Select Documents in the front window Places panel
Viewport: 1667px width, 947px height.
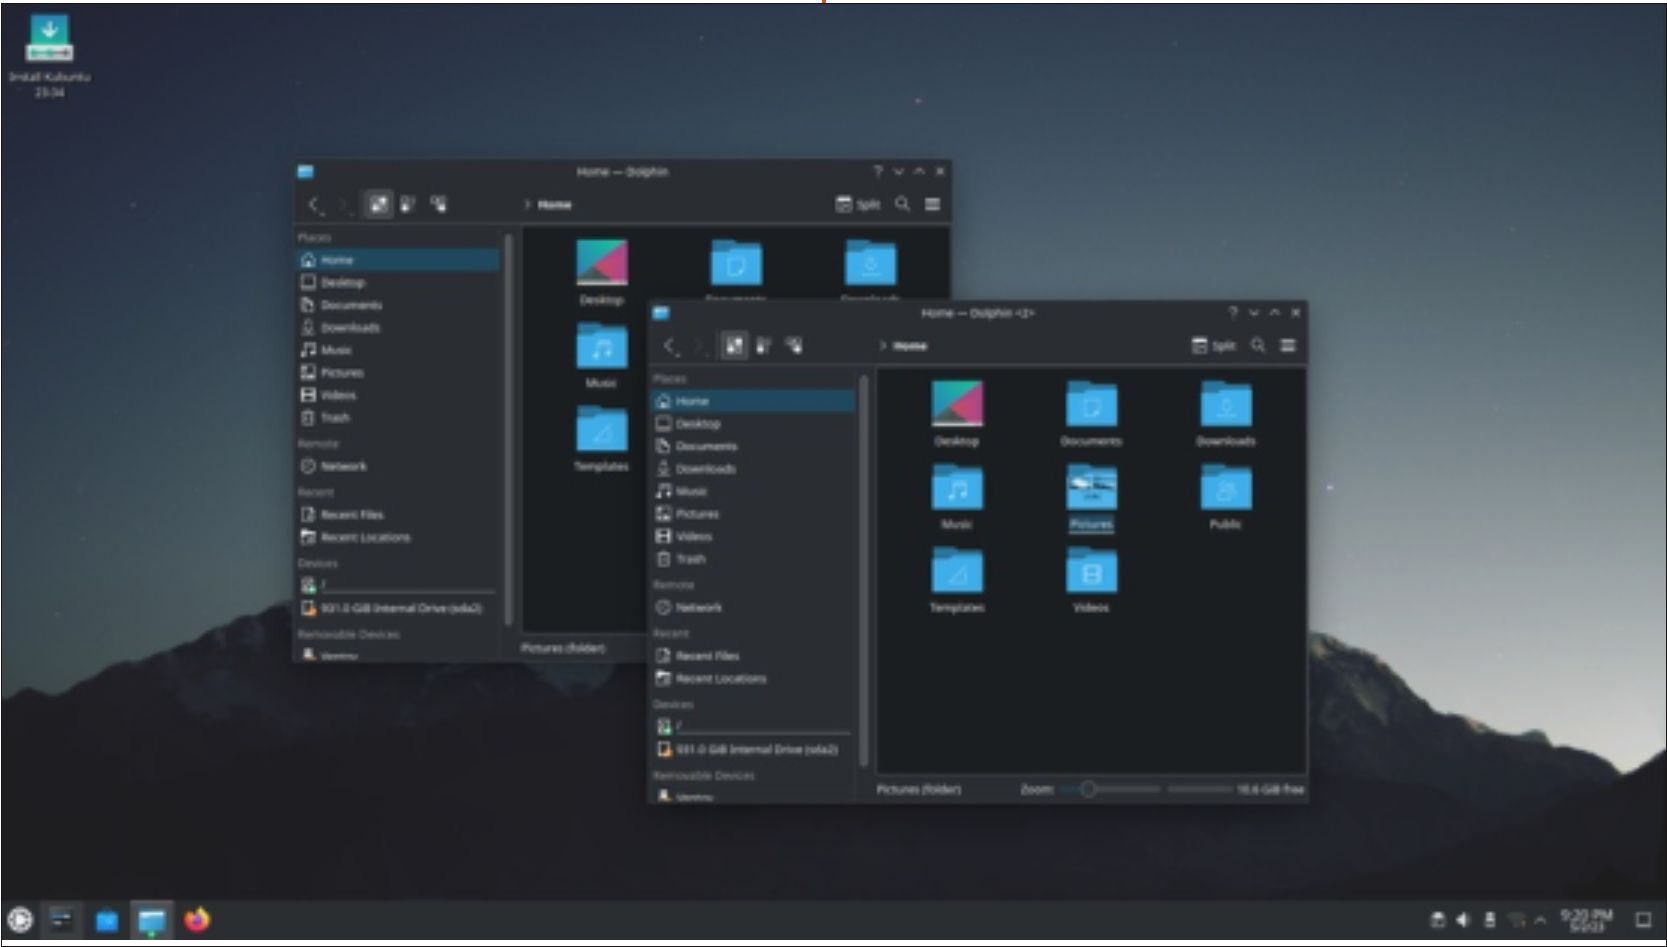click(754, 446)
